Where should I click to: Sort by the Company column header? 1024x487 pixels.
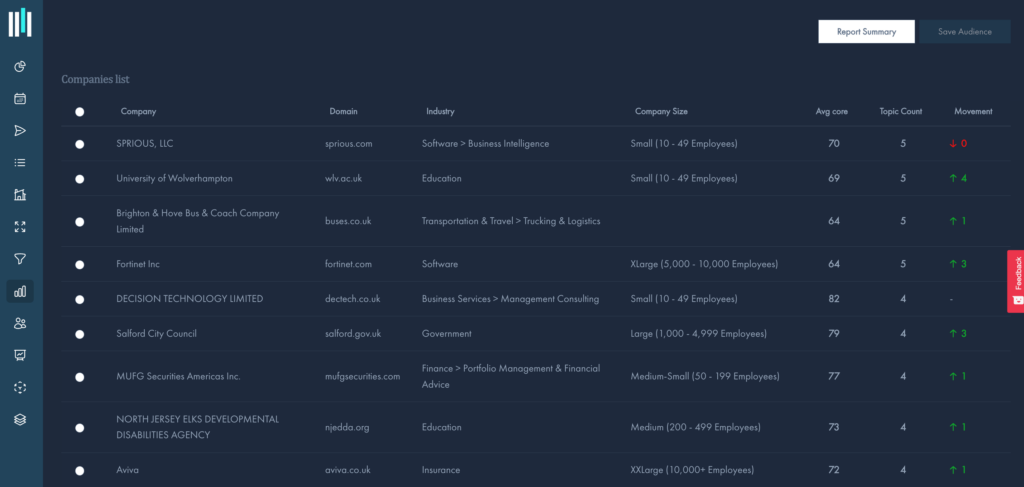click(x=138, y=112)
